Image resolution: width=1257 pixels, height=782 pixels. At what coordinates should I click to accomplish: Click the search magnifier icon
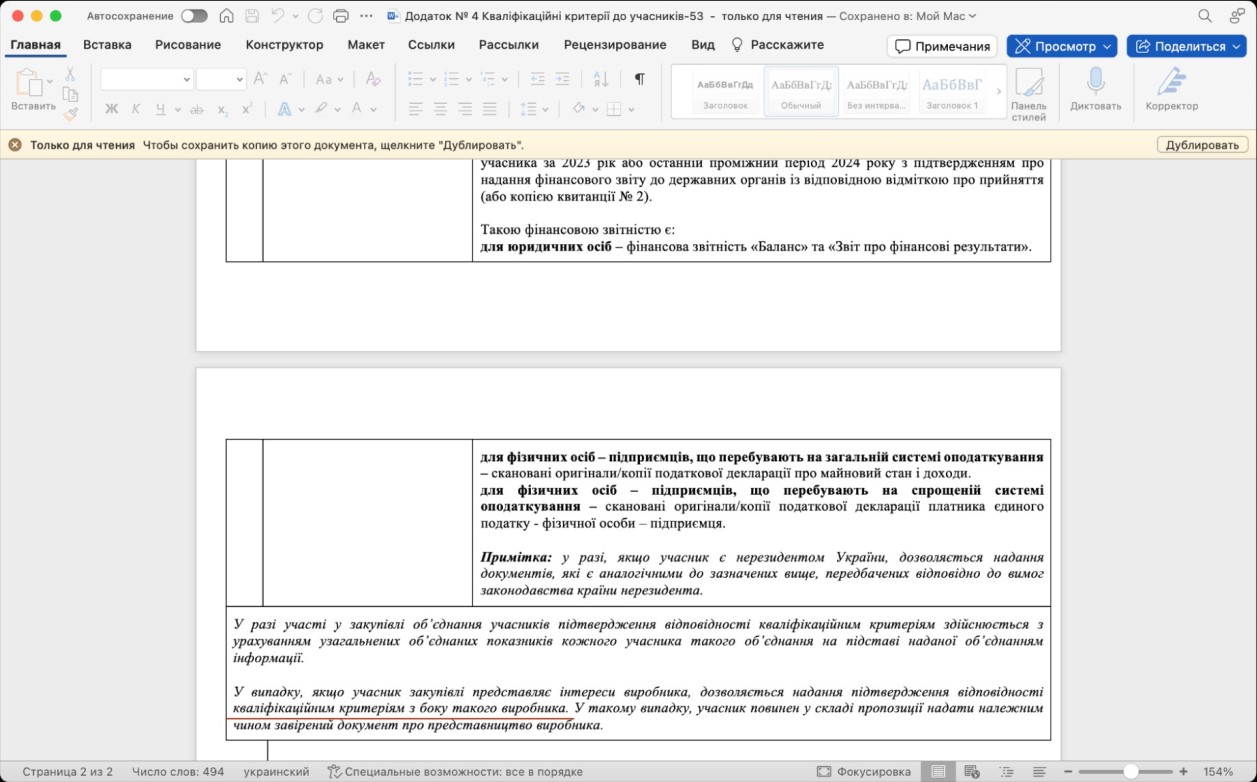(1205, 16)
